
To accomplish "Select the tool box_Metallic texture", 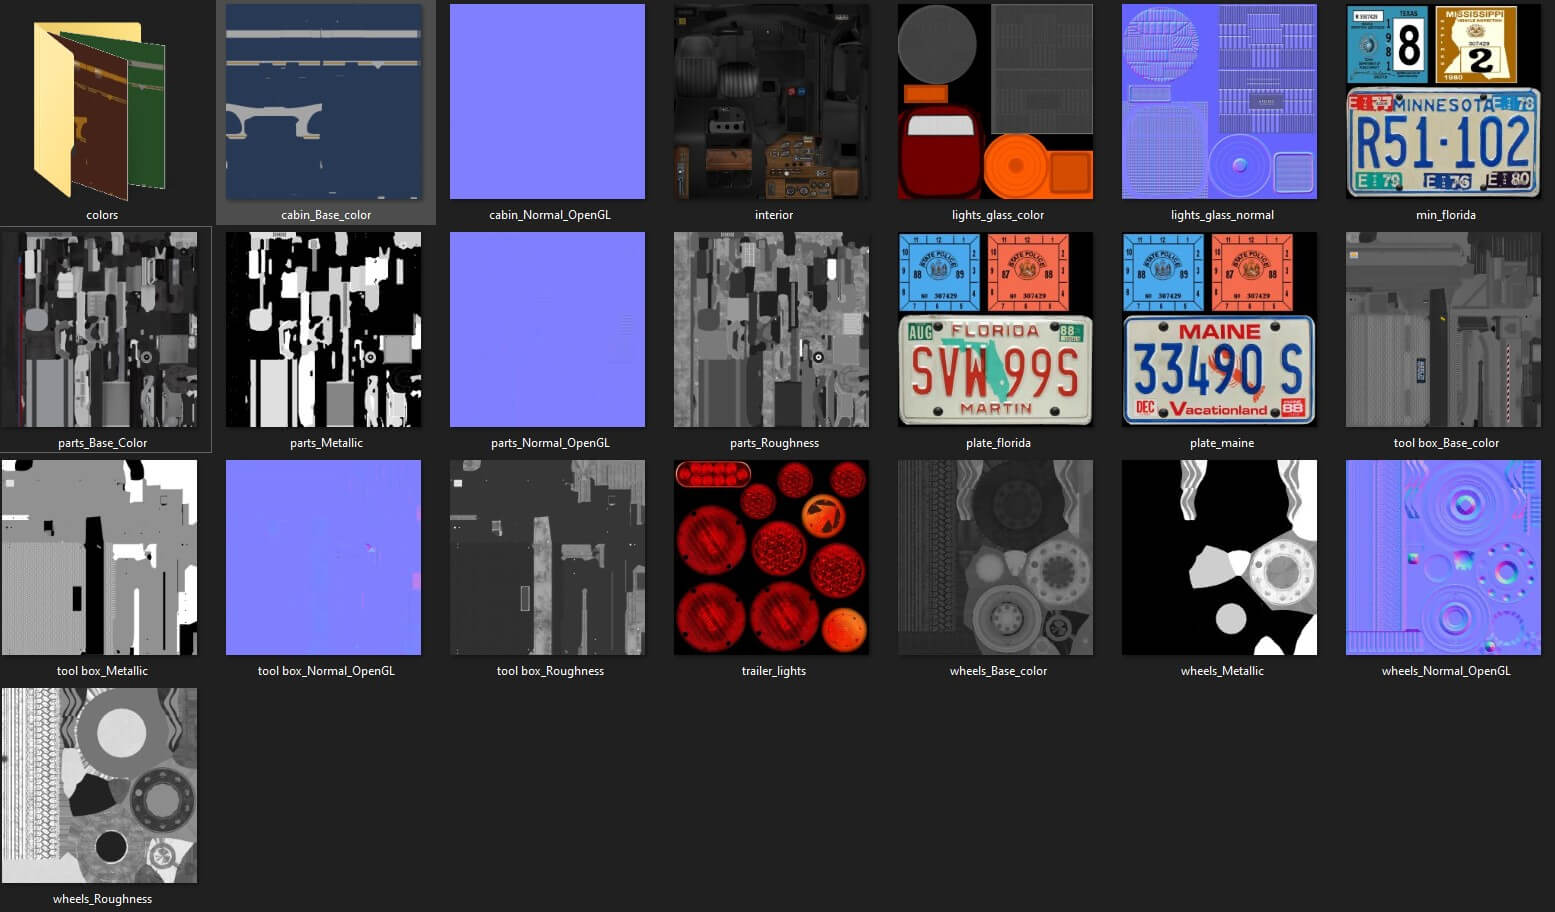I will (100, 558).
